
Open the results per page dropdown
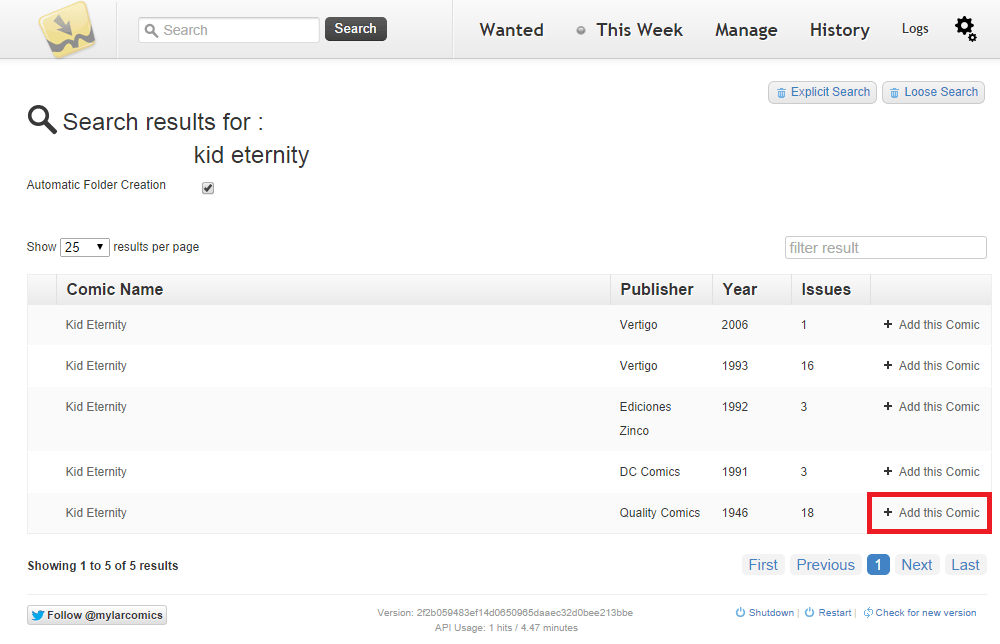pyautogui.click(x=85, y=247)
